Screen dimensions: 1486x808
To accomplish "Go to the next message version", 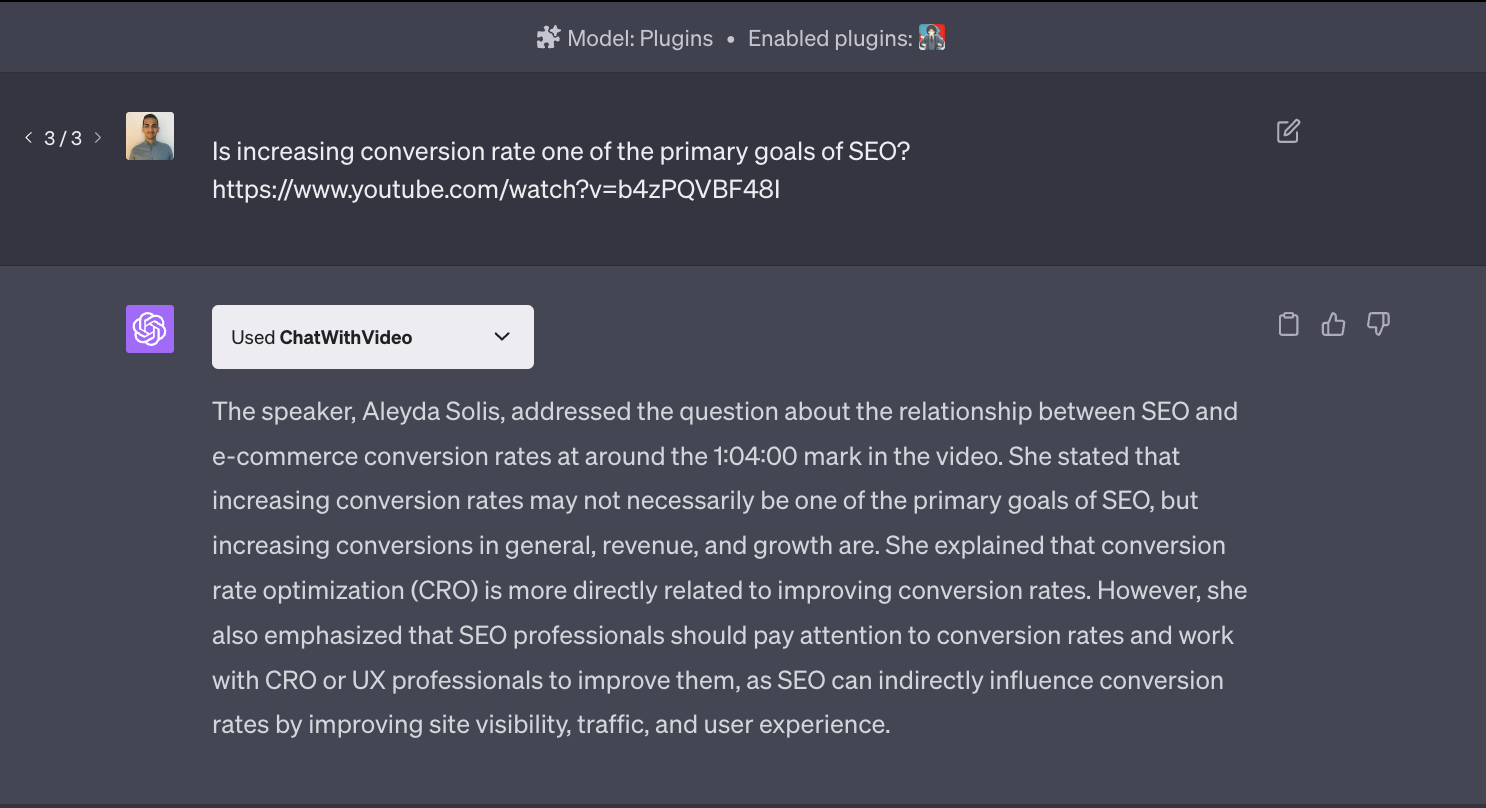I will coord(98,137).
